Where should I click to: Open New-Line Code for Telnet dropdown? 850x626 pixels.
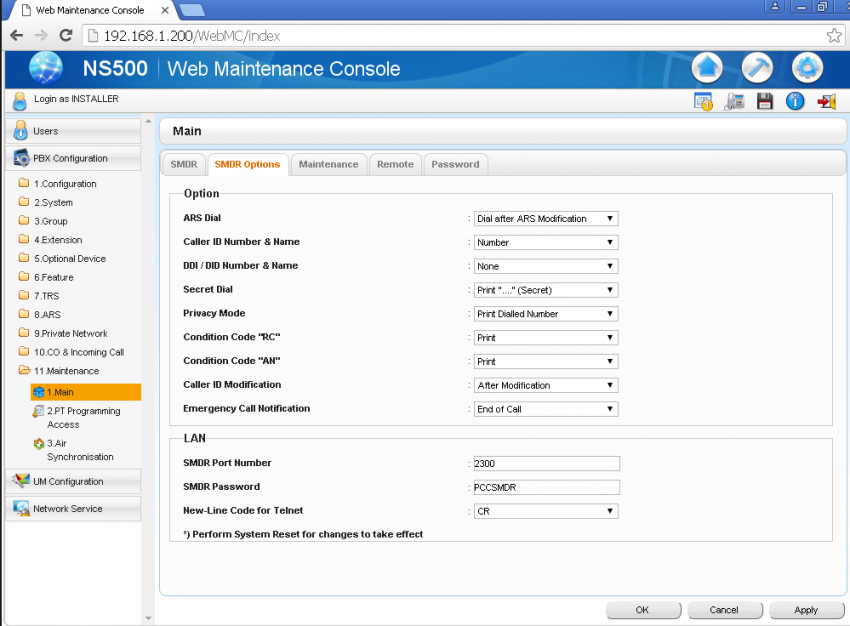pyautogui.click(x=545, y=511)
